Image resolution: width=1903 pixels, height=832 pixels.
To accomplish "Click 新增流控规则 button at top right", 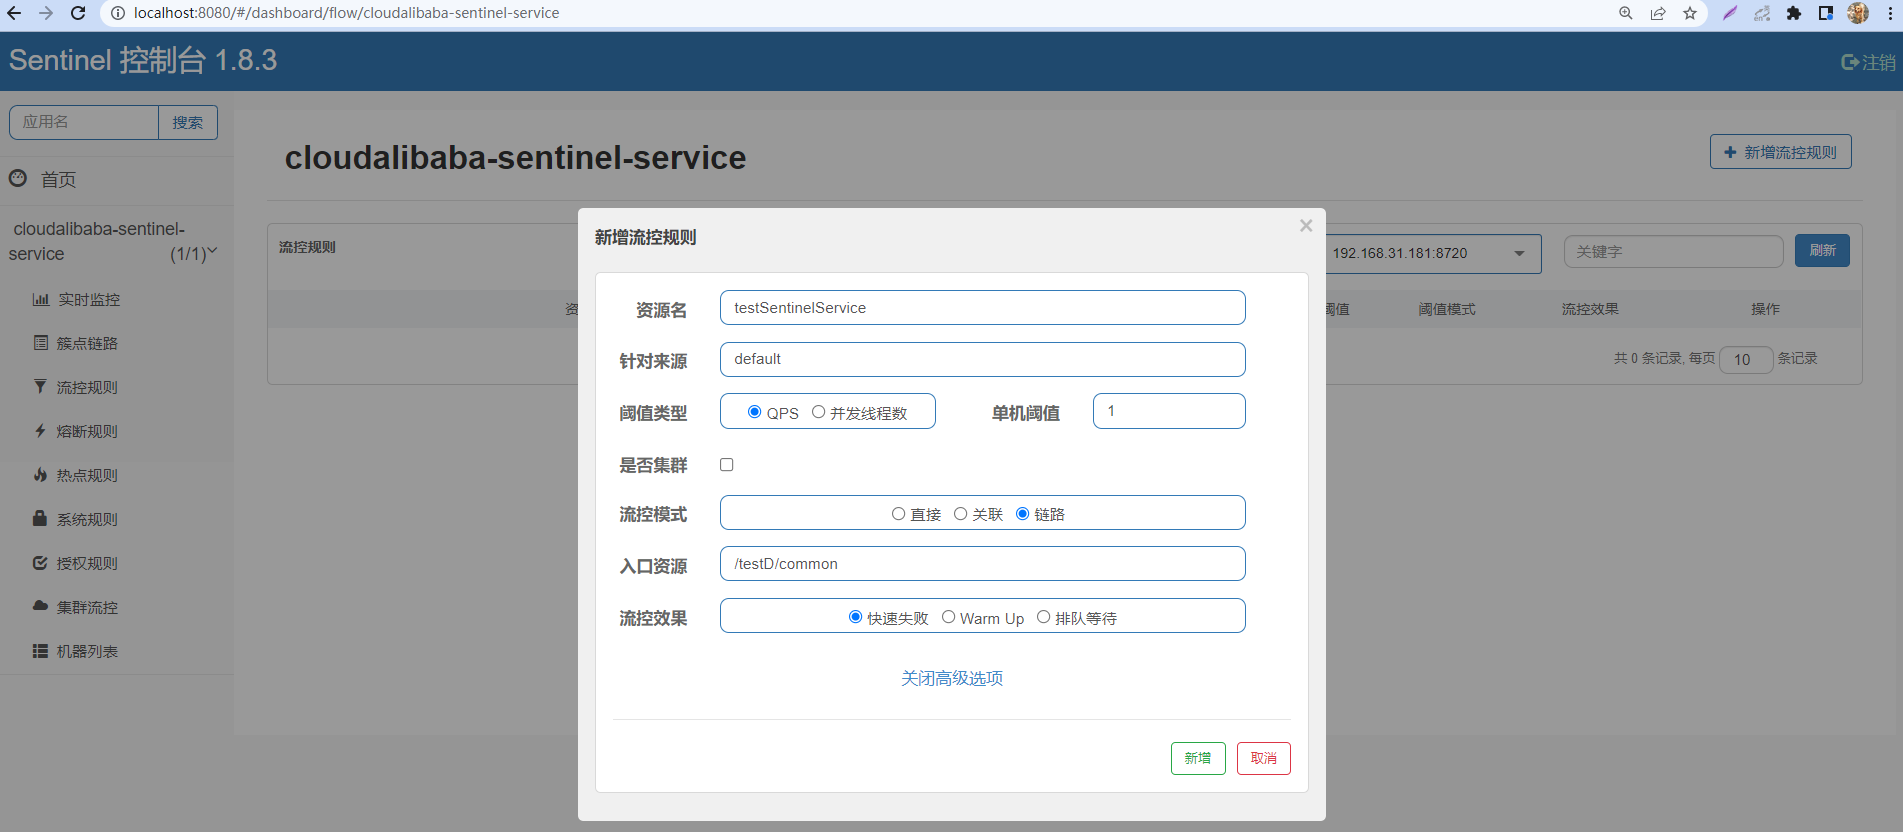I will (1781, 152).
